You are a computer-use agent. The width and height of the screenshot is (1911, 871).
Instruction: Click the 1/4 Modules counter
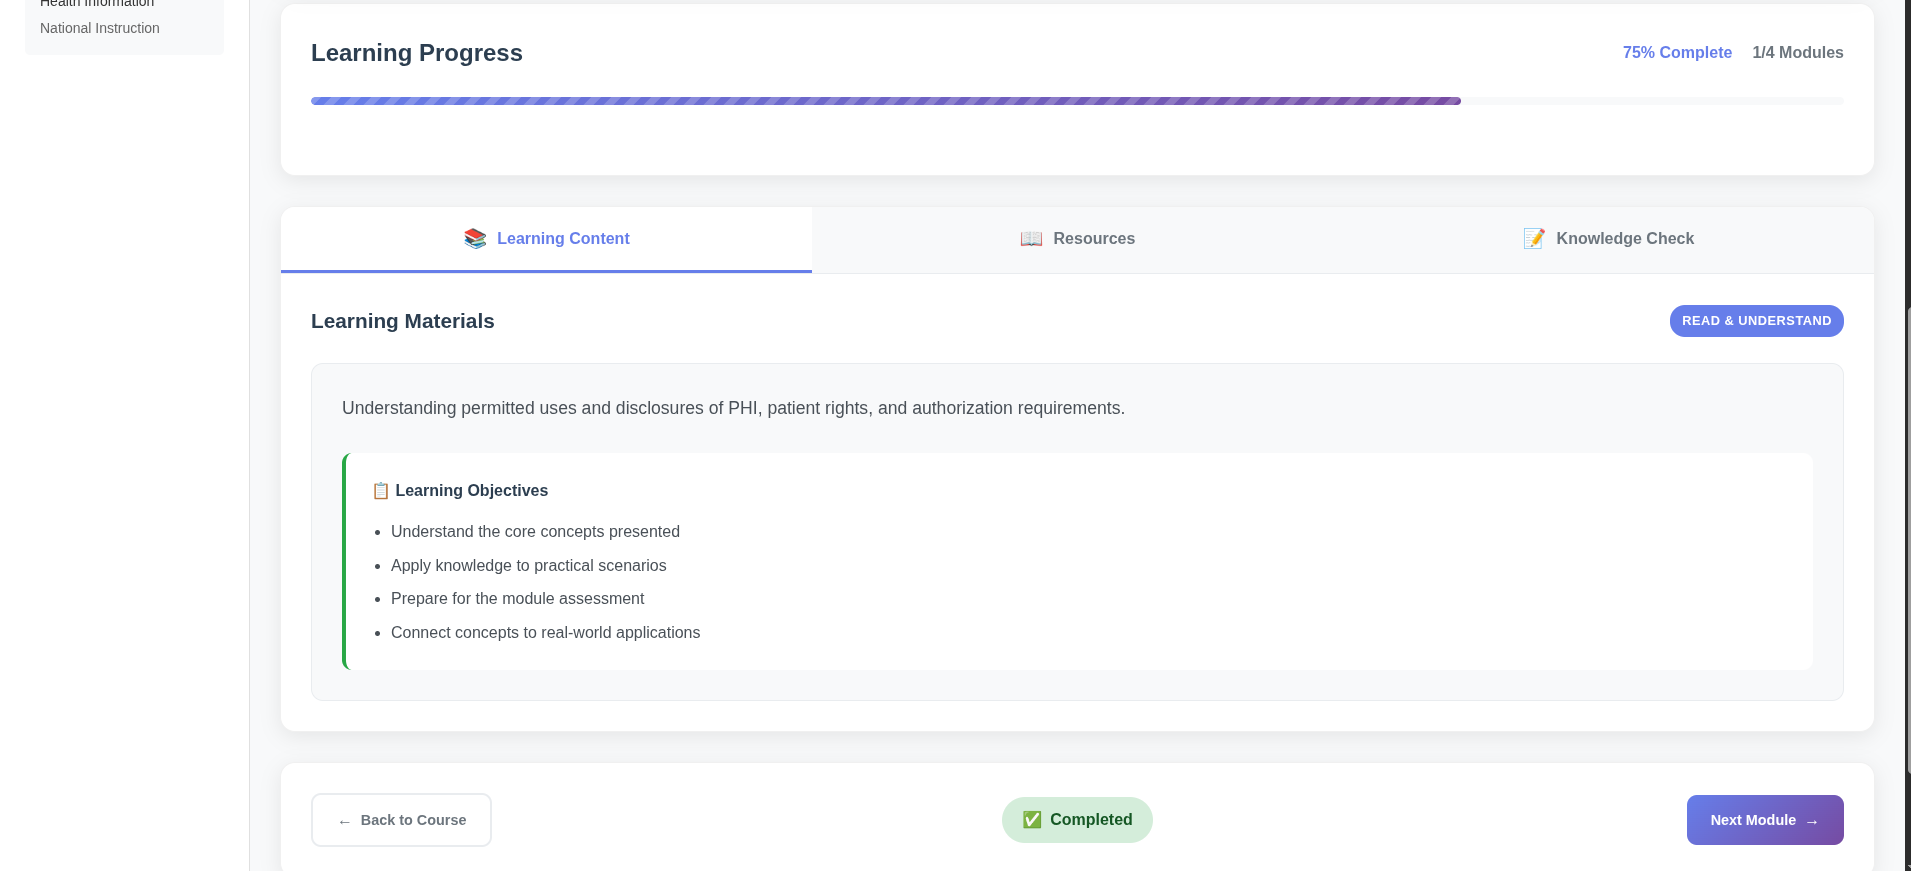[x=1797, y=53]
